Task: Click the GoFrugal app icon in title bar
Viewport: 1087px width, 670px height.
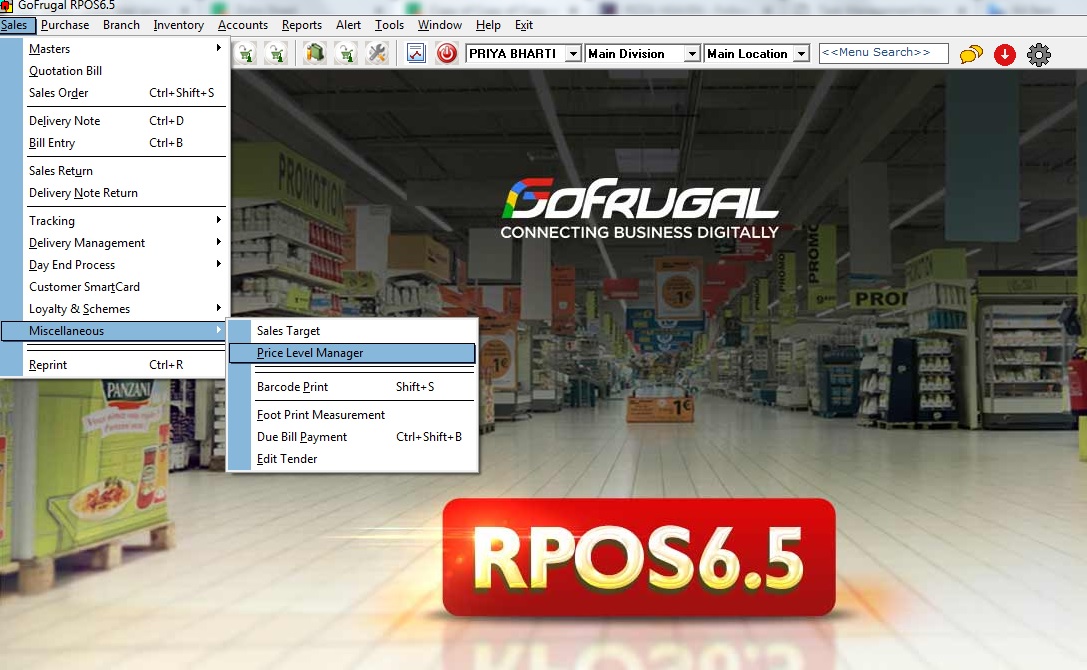Action: point(8,6)
